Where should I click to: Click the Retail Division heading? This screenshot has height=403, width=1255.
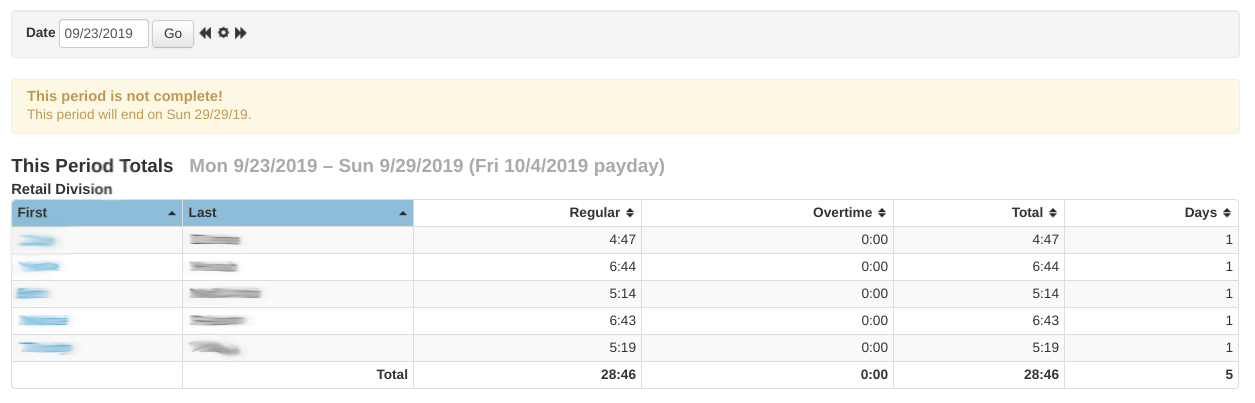click(61, 188)
